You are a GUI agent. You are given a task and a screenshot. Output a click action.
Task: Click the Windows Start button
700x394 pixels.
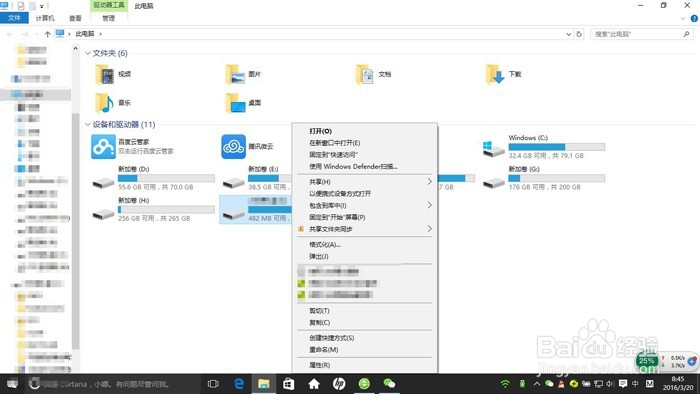[x=12, y=384]
